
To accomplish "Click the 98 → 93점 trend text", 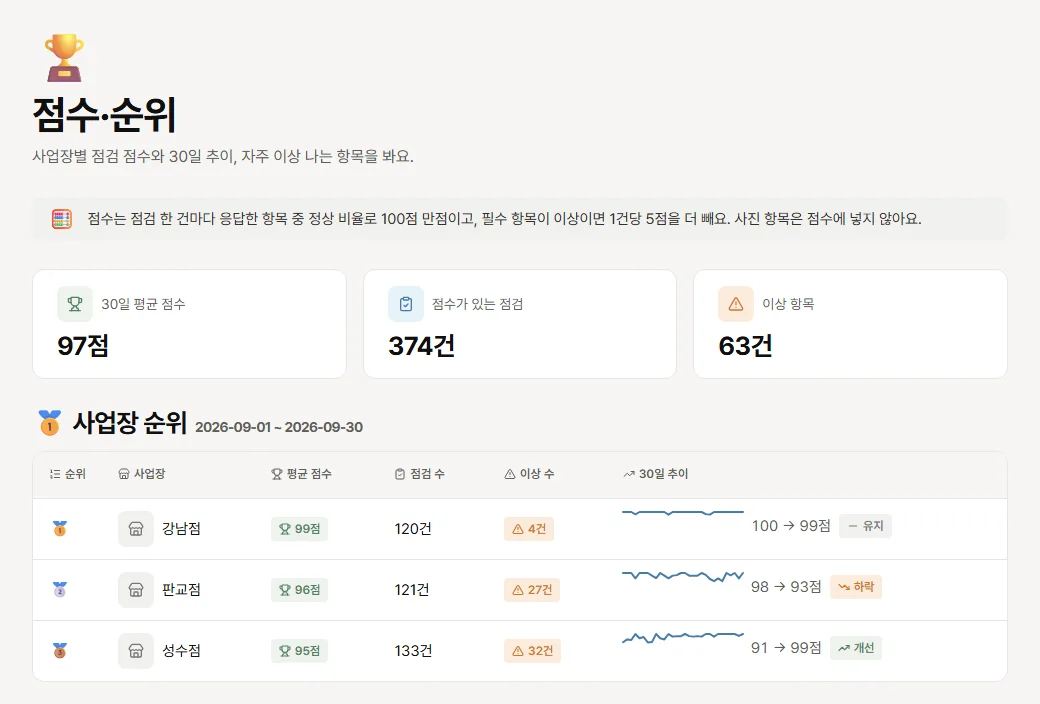I will (786, 587).
